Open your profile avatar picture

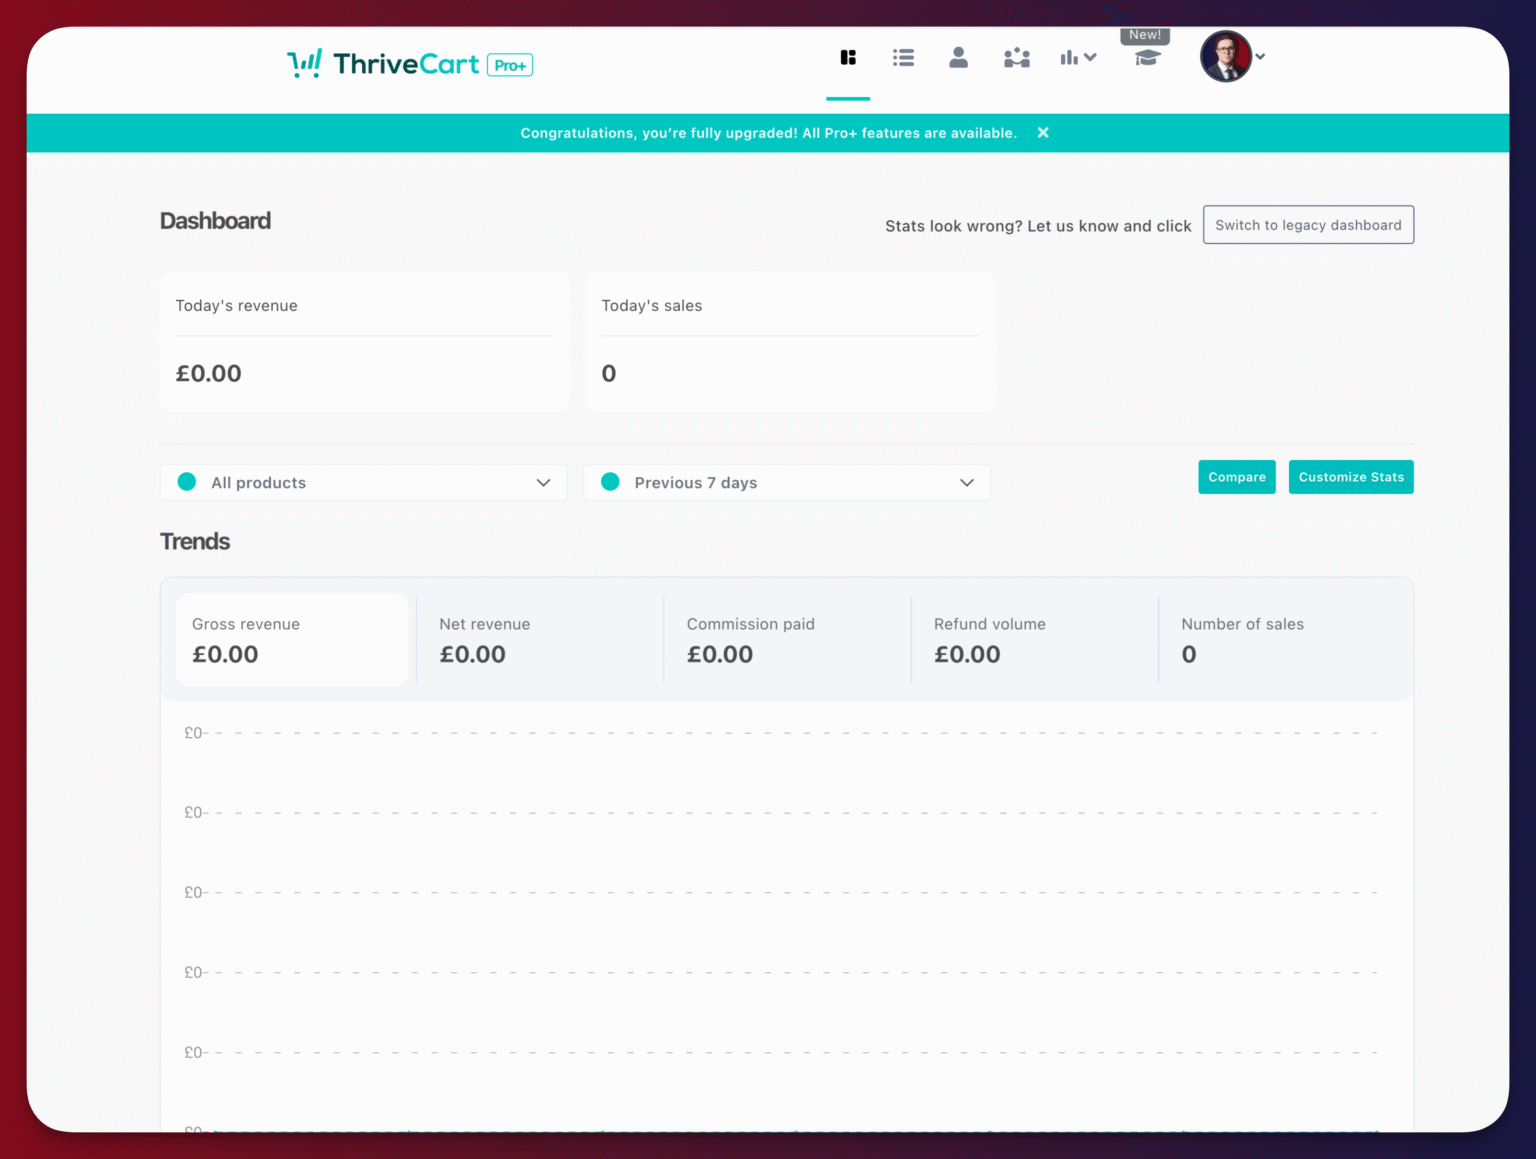coord(1225,56)
